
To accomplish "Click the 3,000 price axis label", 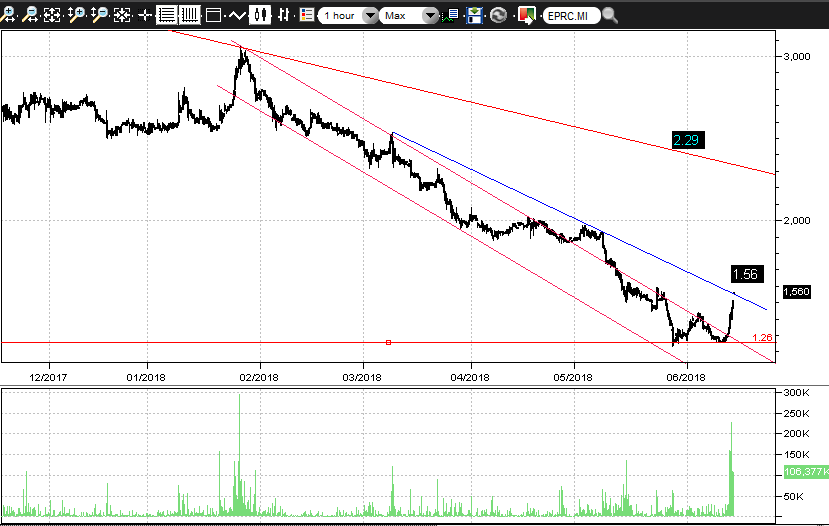I will 796,57.
